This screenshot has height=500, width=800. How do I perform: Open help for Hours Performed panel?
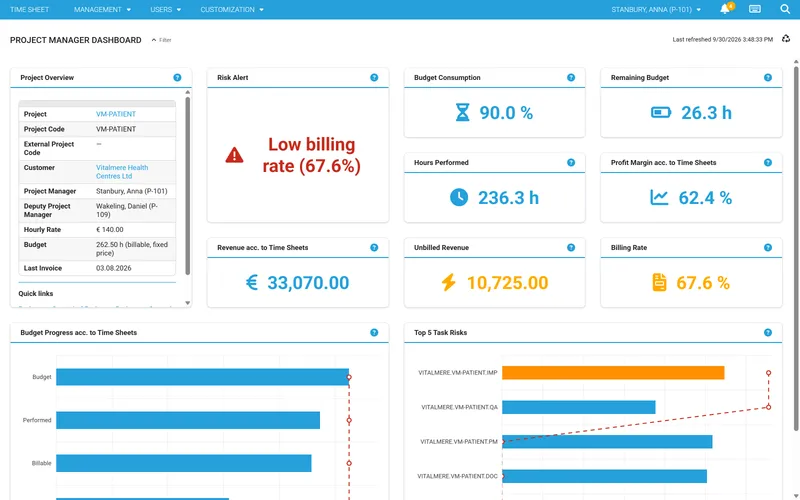click(571, 163)
